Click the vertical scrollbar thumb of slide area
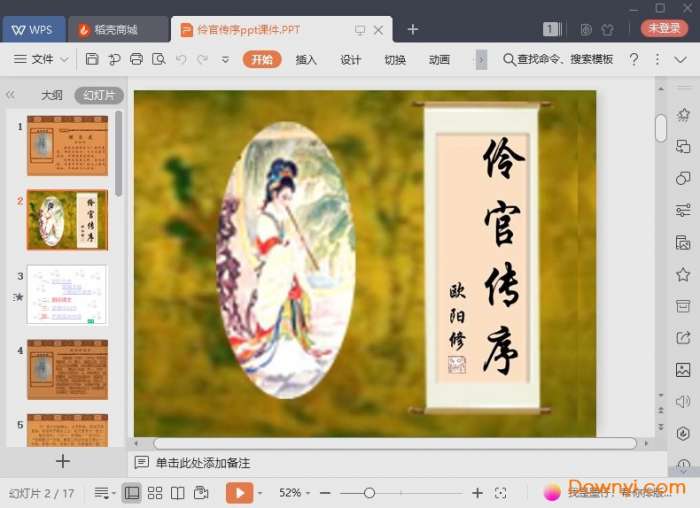 [x=661, y=128]
